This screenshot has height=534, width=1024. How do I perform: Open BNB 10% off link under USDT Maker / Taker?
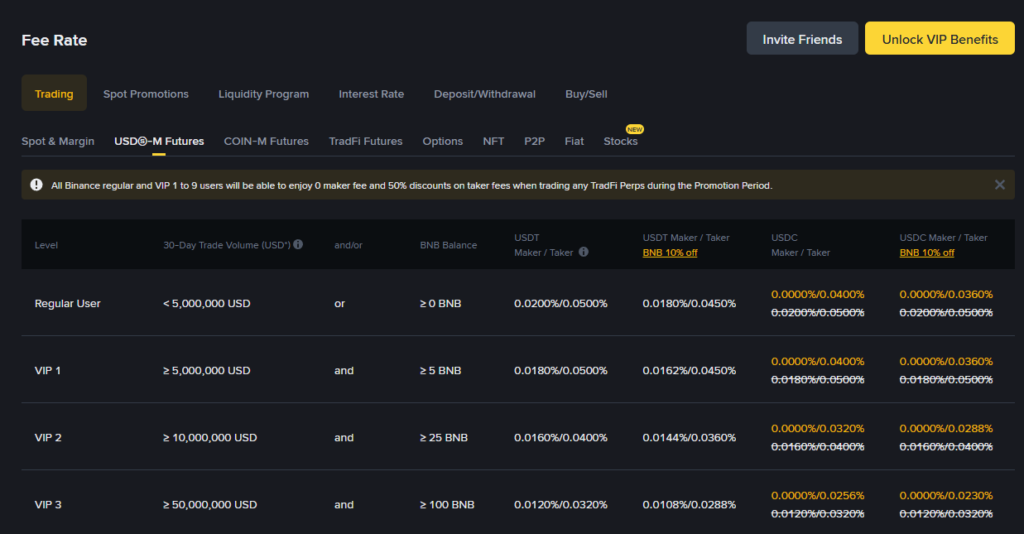(x=670, y=253)
